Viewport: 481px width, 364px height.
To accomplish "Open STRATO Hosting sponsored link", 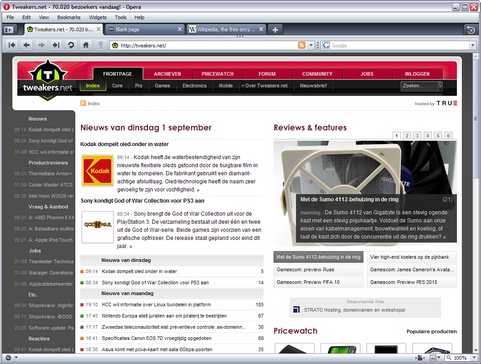I will pyautogui.click(x=354, y=310).
